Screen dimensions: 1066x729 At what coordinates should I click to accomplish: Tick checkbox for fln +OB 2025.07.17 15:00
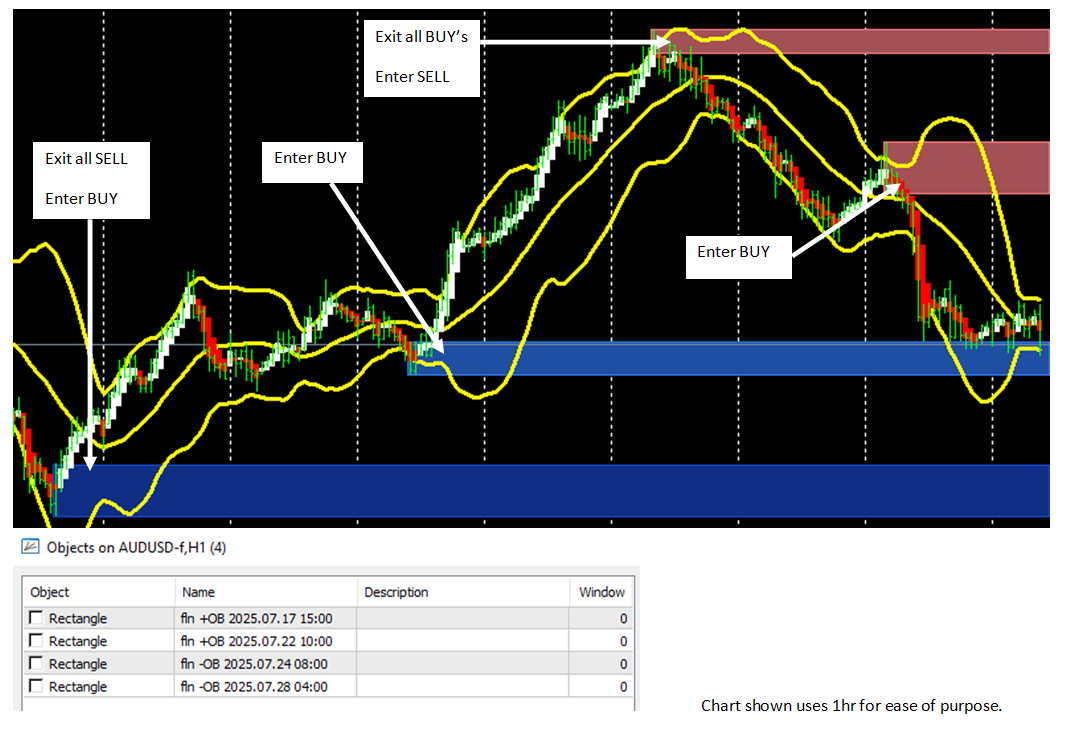click(x=36, y=617)
